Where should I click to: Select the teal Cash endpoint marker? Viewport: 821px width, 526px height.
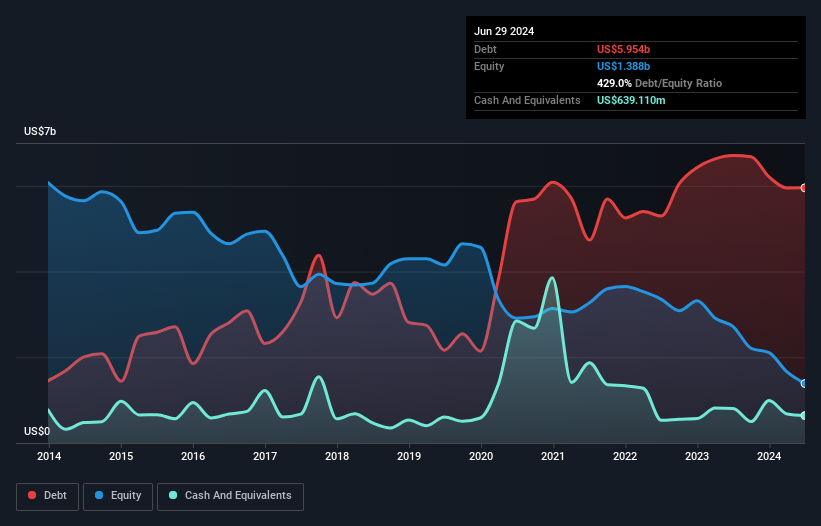[x=804, y=416]
